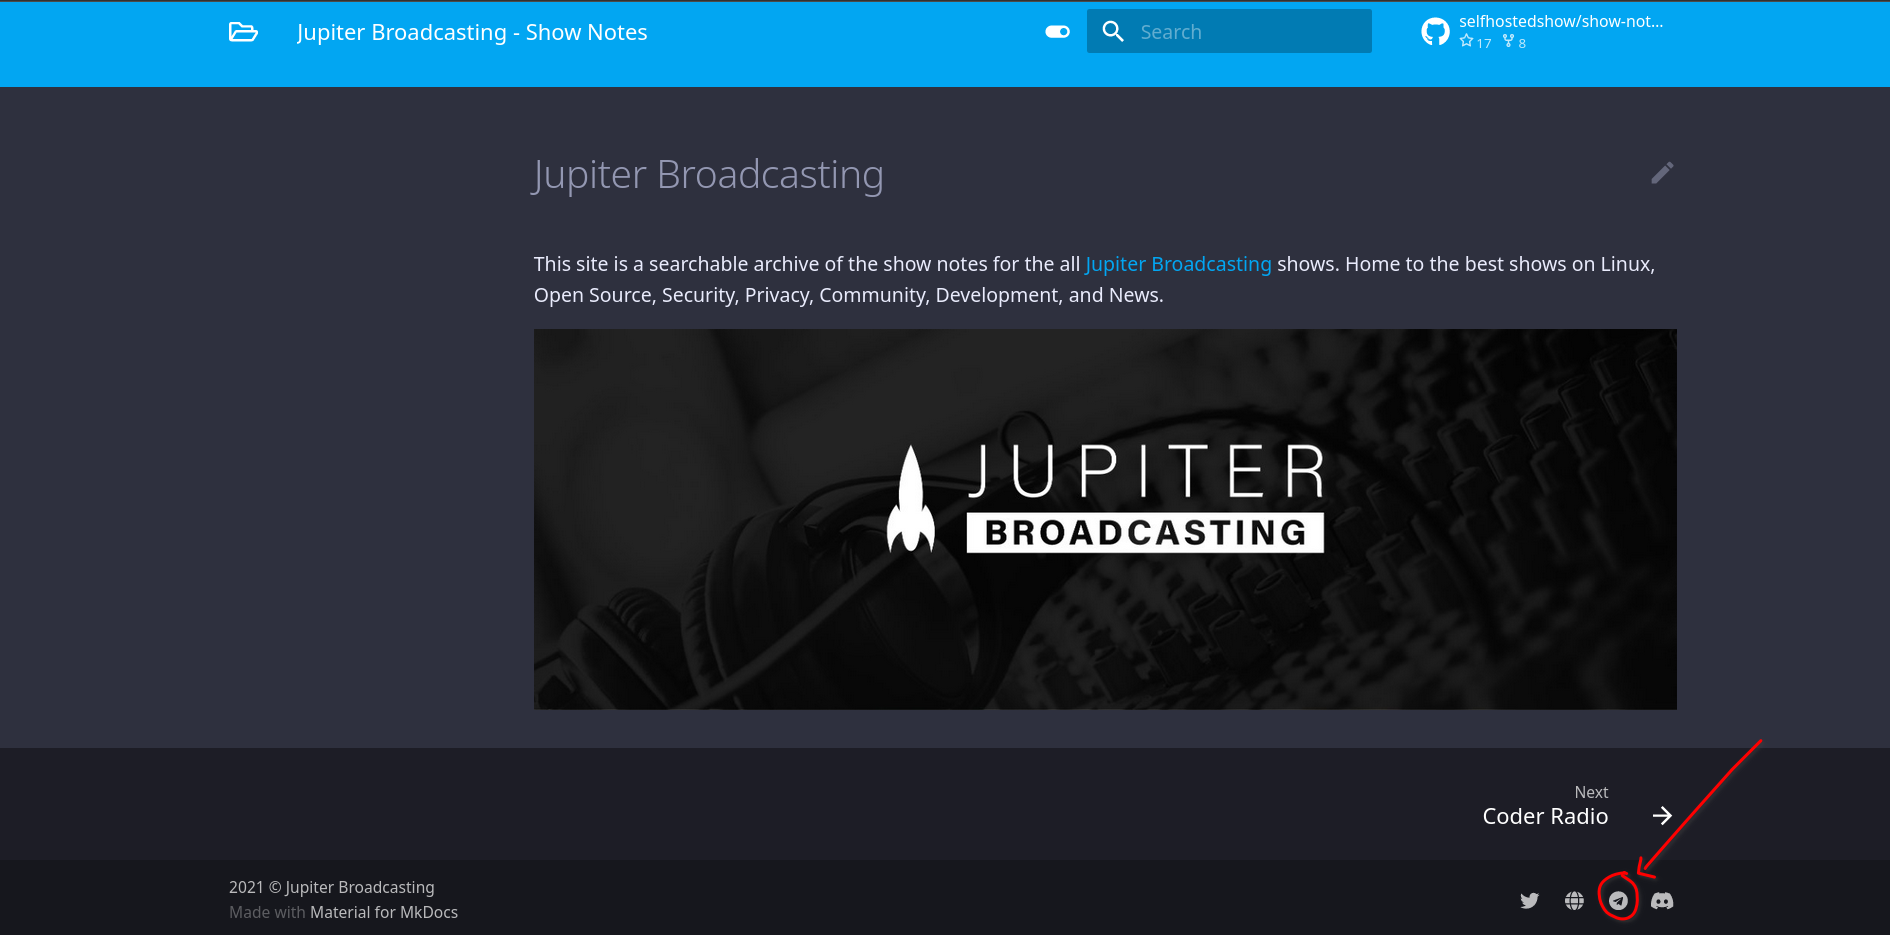Click the open folder logo icon in header

tap(243, 32)
